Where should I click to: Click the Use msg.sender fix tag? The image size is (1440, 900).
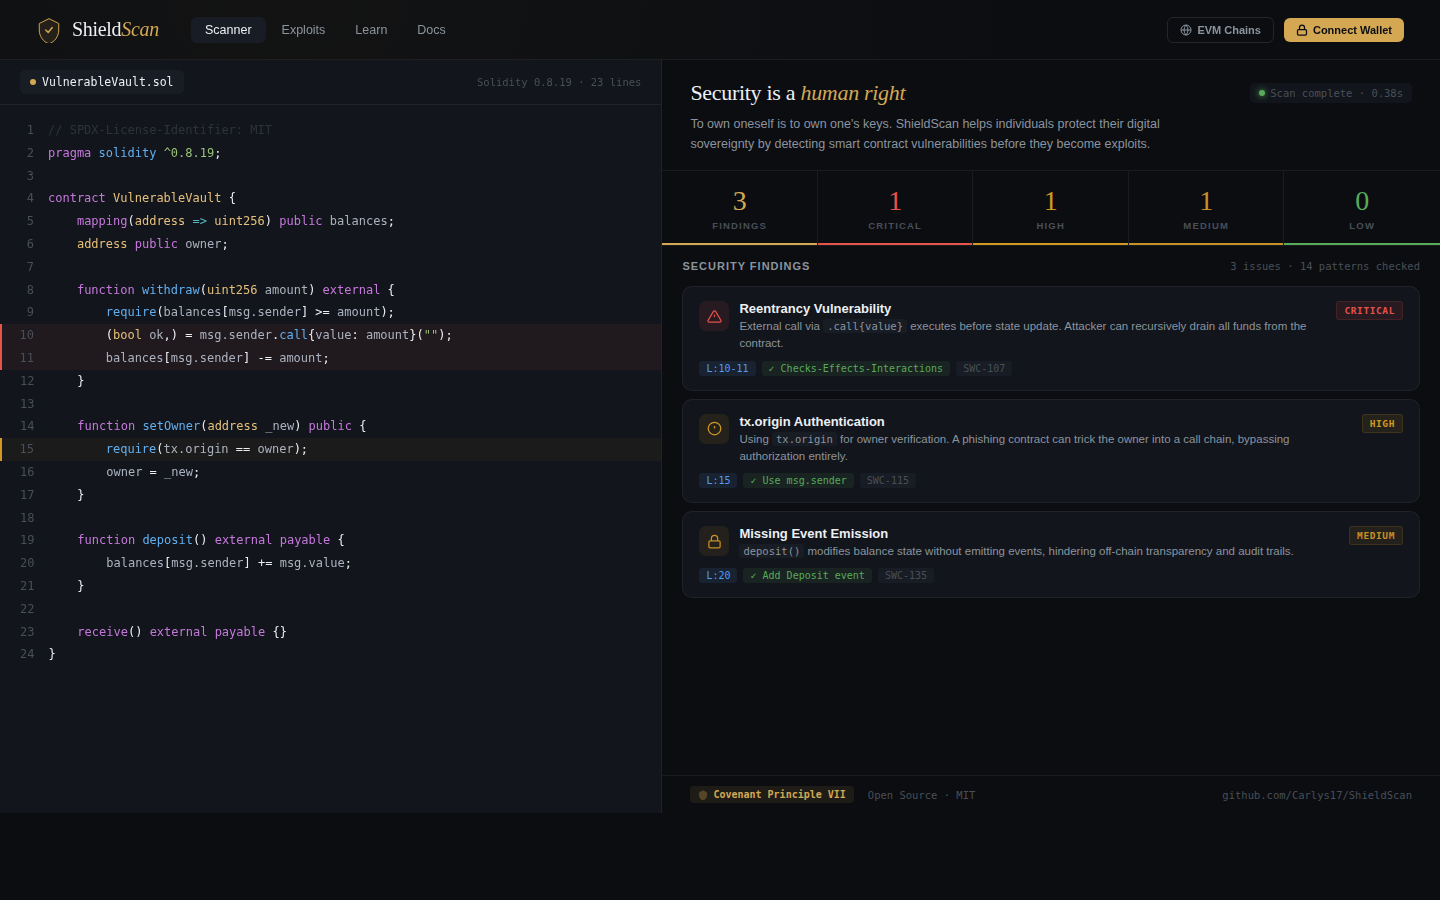click(798, 481)
